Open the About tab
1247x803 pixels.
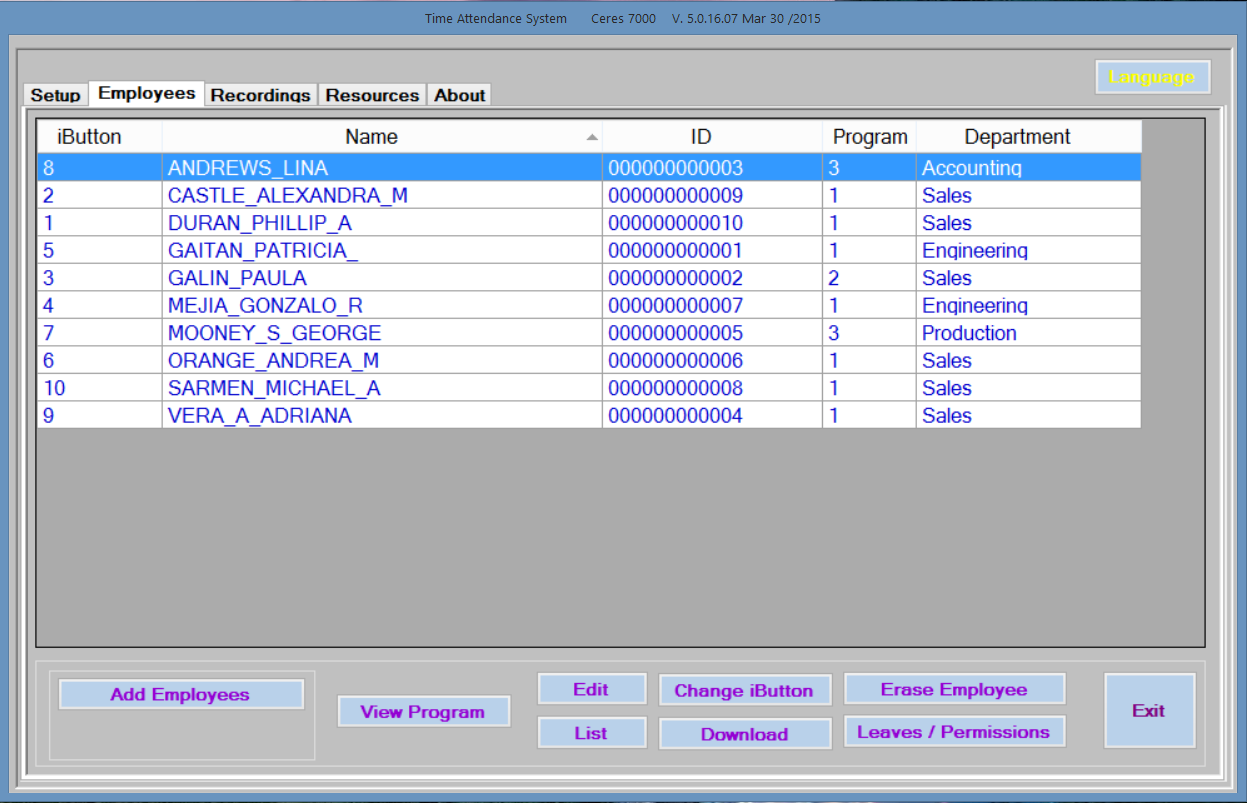tap(460, 95)
